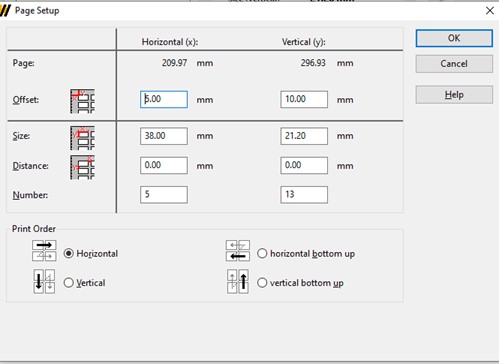Click the Offset: label
This screenshot has height=364, width=499.
tap(26, 100)
